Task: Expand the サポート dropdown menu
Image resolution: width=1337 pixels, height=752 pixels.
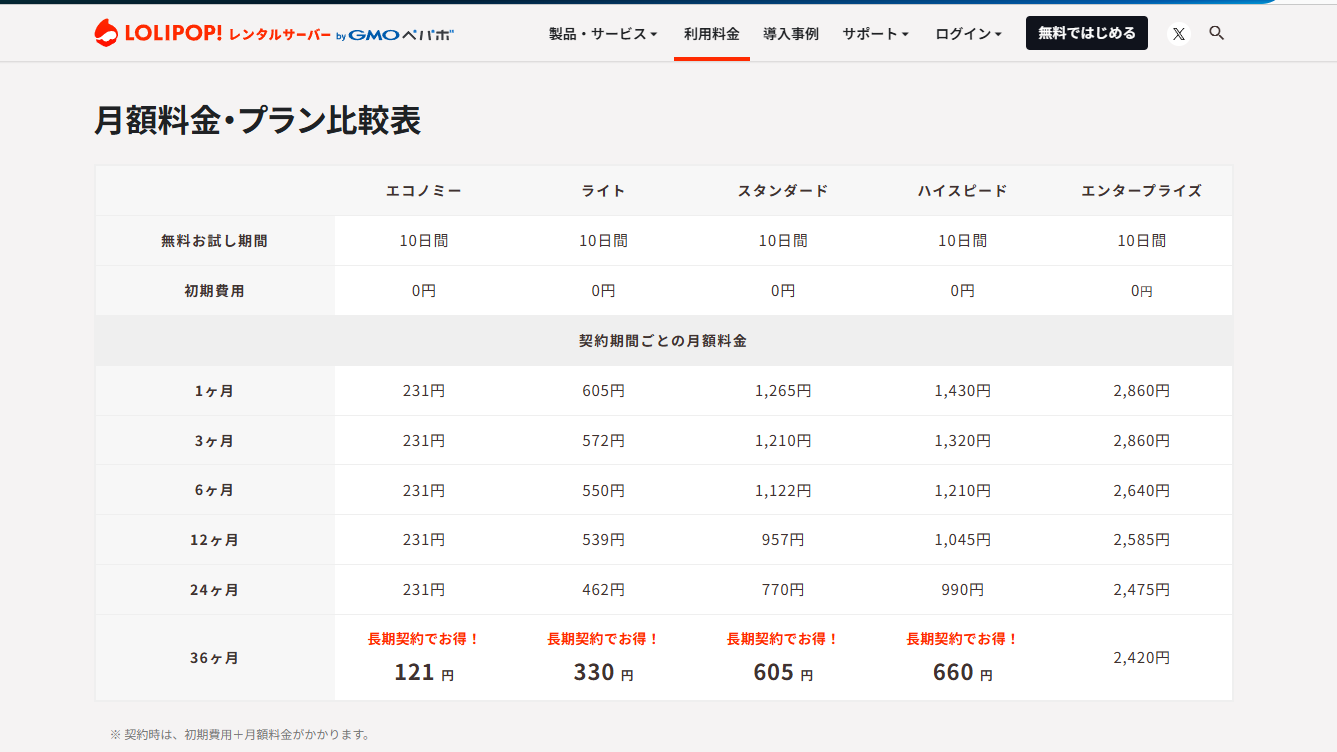Action: (875, 34)
